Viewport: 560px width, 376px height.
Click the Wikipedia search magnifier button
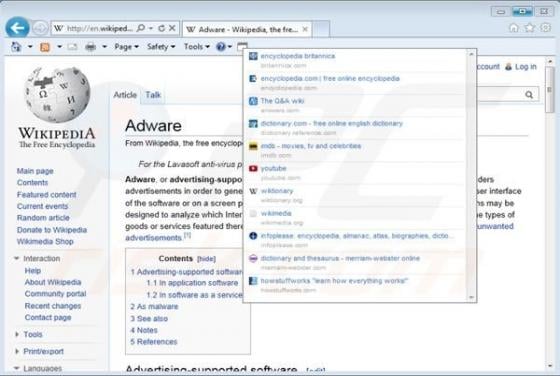click(529, 95)
